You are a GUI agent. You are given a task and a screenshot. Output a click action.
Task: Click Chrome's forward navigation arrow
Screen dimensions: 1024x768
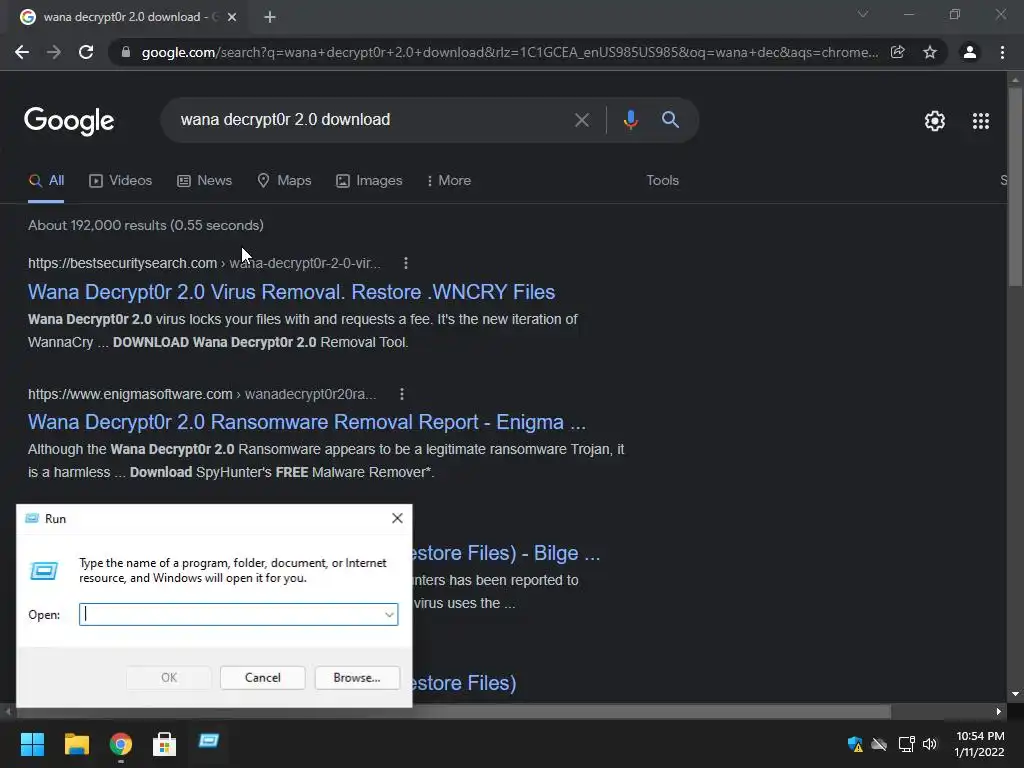(54, 52)
